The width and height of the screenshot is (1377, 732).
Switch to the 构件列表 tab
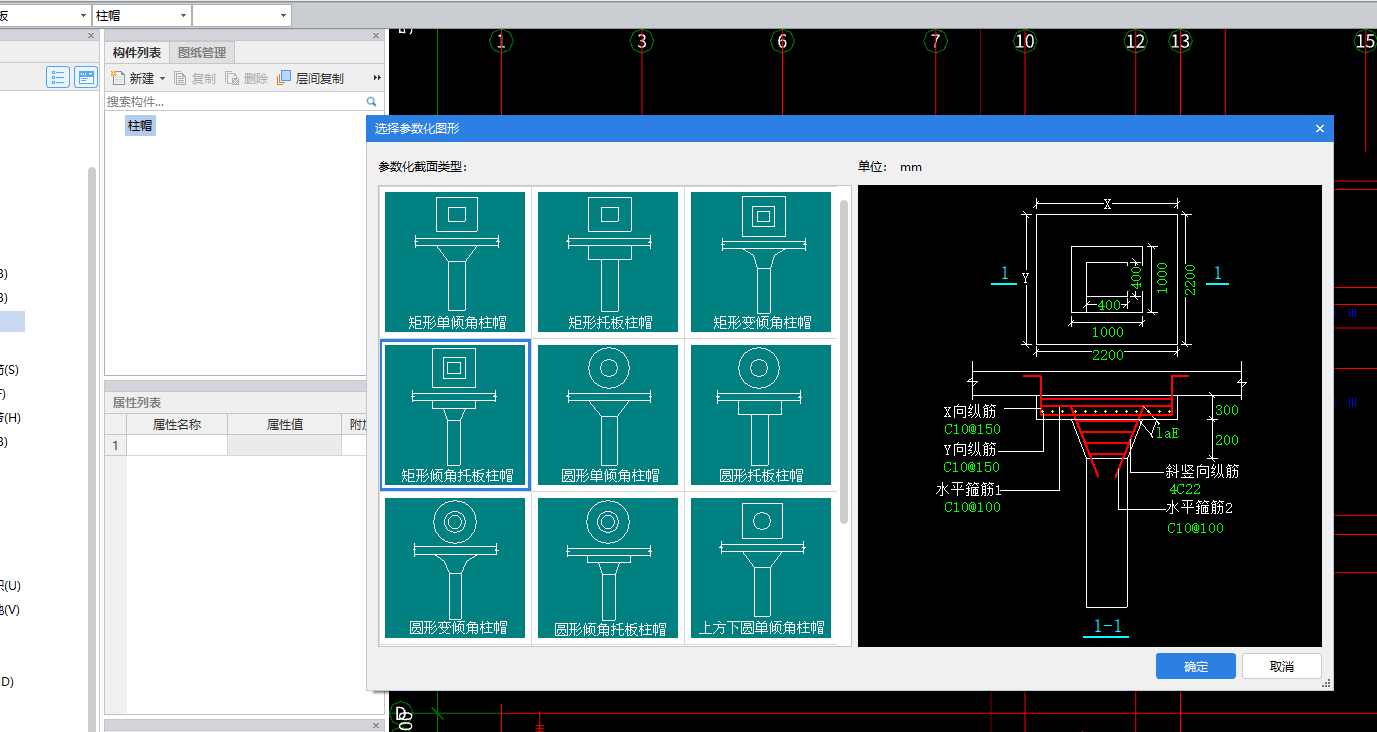(137, 52)
